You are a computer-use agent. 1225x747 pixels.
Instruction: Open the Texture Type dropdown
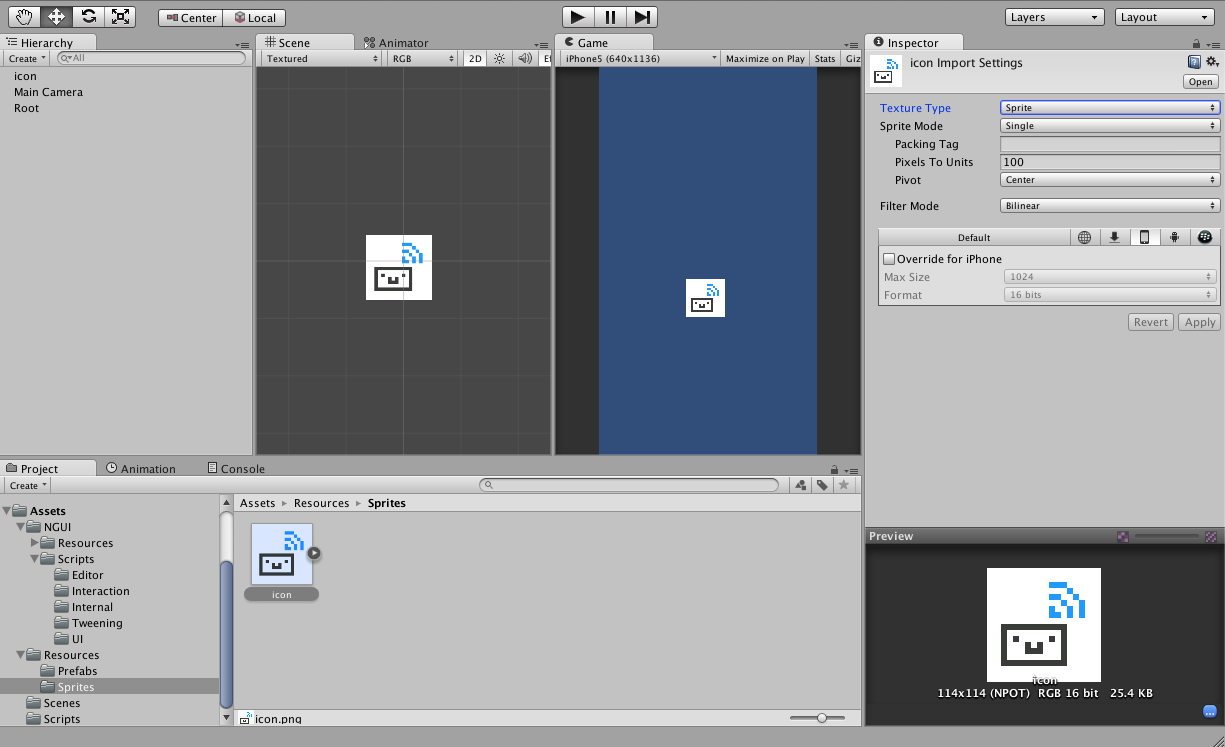pyautogui.click(x=1109, y=107)
